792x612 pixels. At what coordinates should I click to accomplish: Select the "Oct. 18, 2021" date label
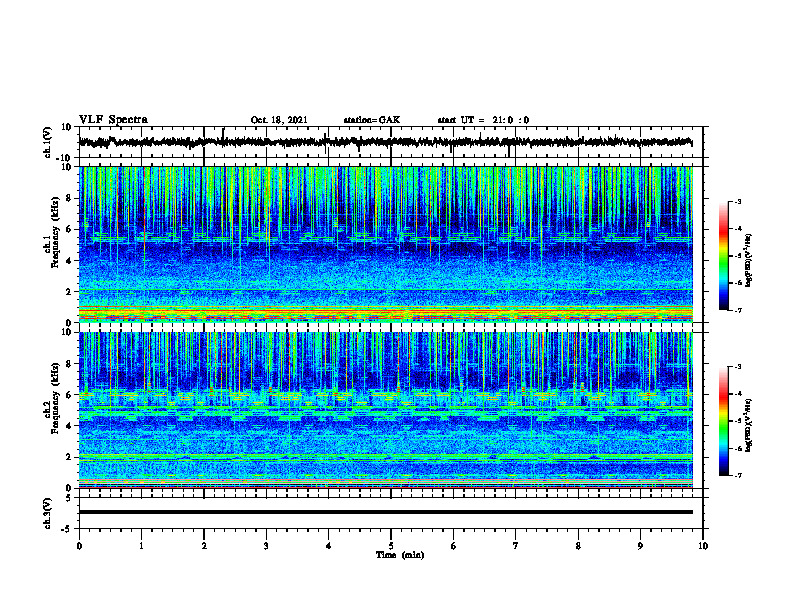[x=279, y=120]
